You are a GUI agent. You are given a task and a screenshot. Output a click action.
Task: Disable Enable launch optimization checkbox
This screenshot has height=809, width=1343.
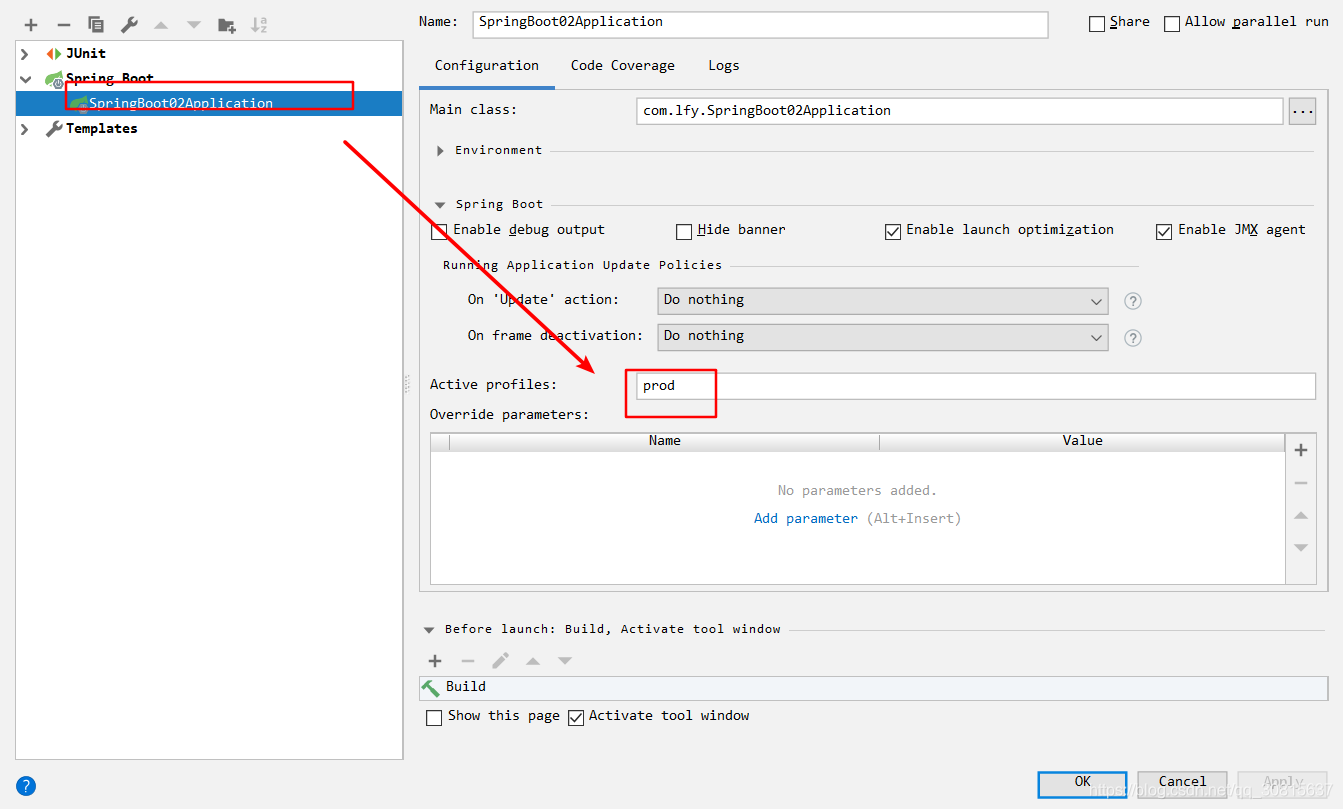(x=893, y=231)
